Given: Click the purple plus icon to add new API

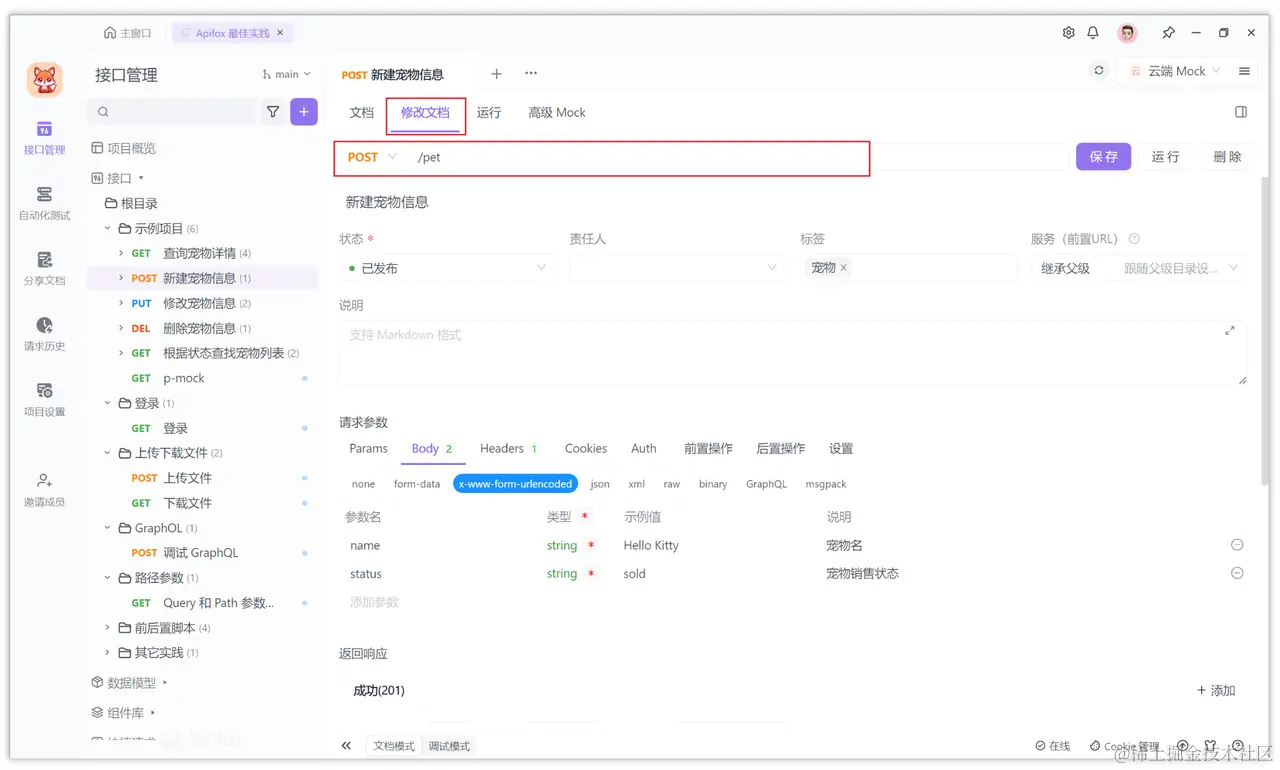Looking at the screenshot, I should [303, 112].
